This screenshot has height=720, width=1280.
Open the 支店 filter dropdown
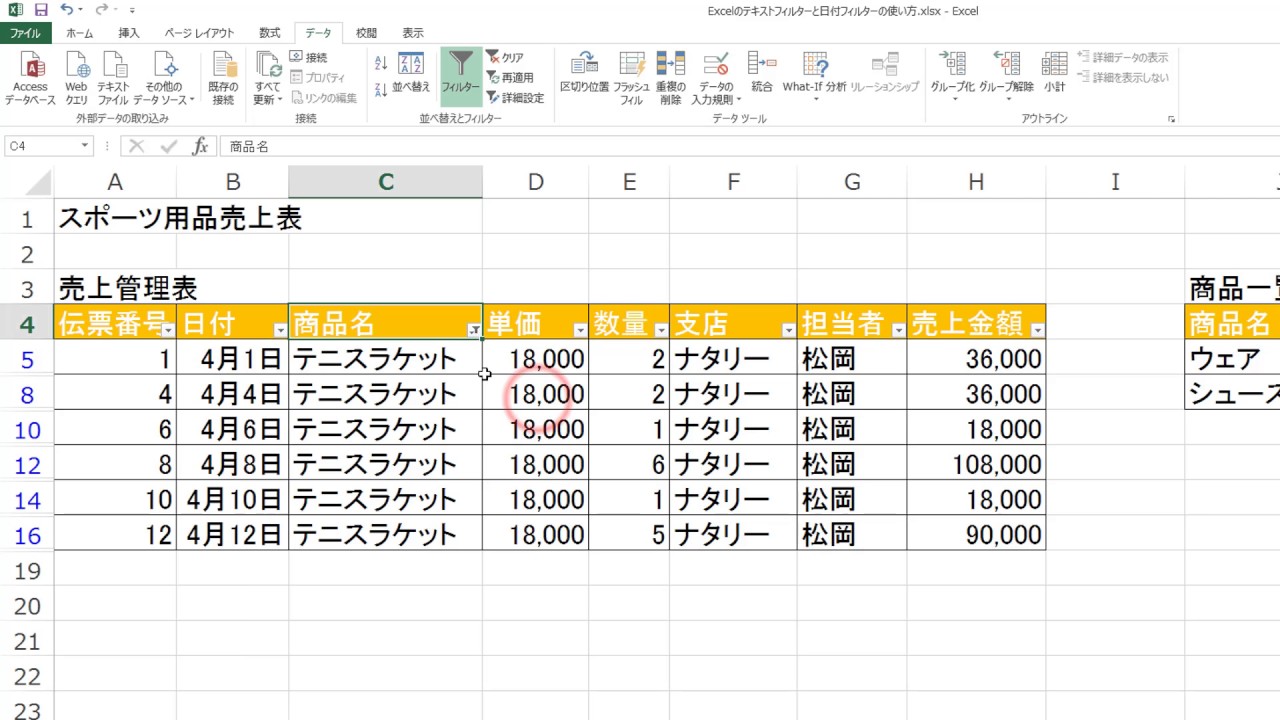click(x=789, y=329)
